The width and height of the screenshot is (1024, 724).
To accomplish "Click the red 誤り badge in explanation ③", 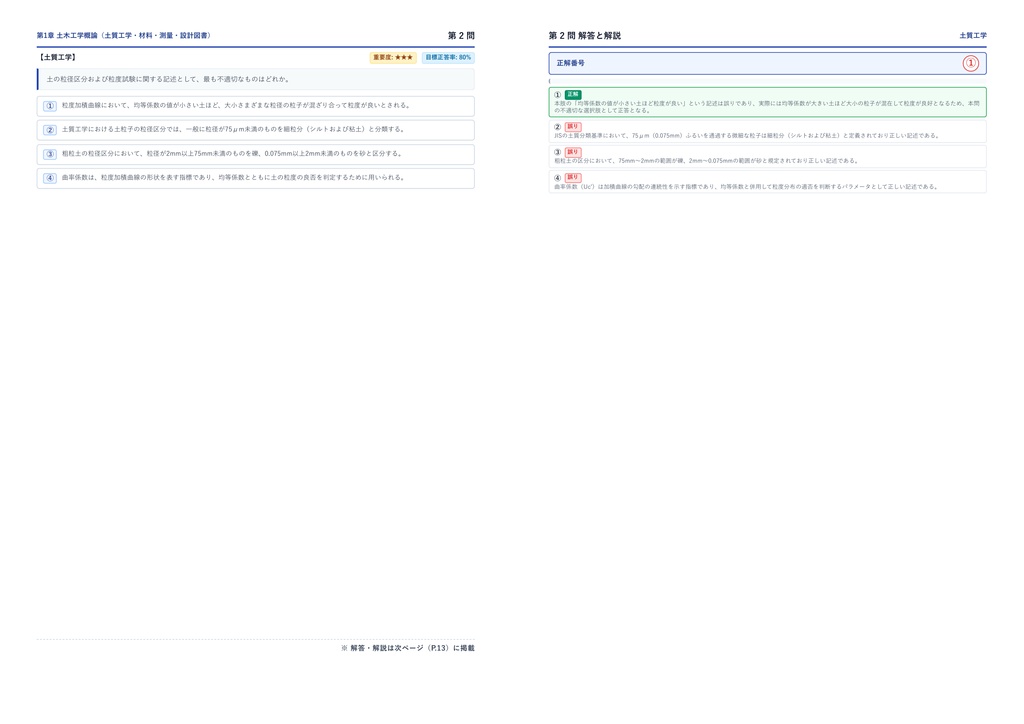I will pos(573,152).
